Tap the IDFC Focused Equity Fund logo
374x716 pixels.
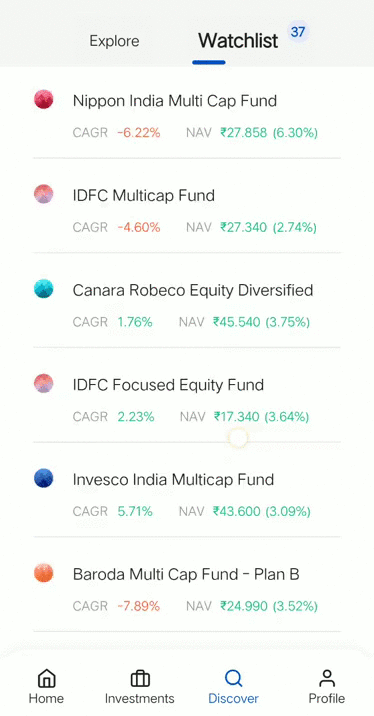tap(43, 384)
